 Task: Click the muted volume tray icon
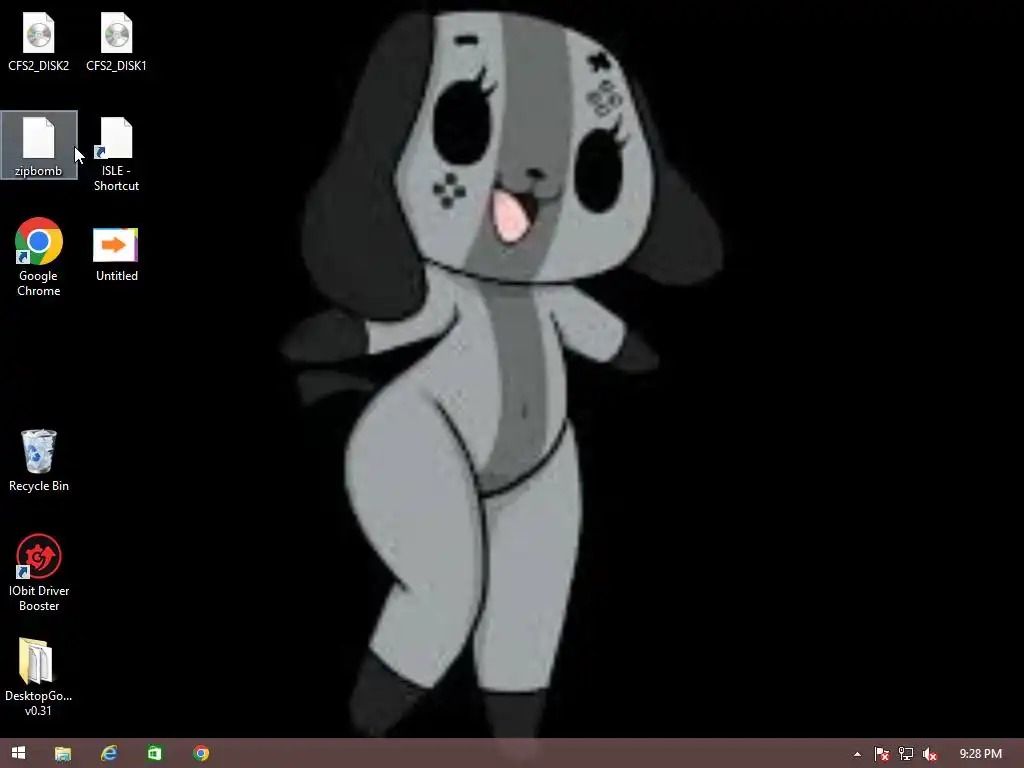[x=930, y=754]
